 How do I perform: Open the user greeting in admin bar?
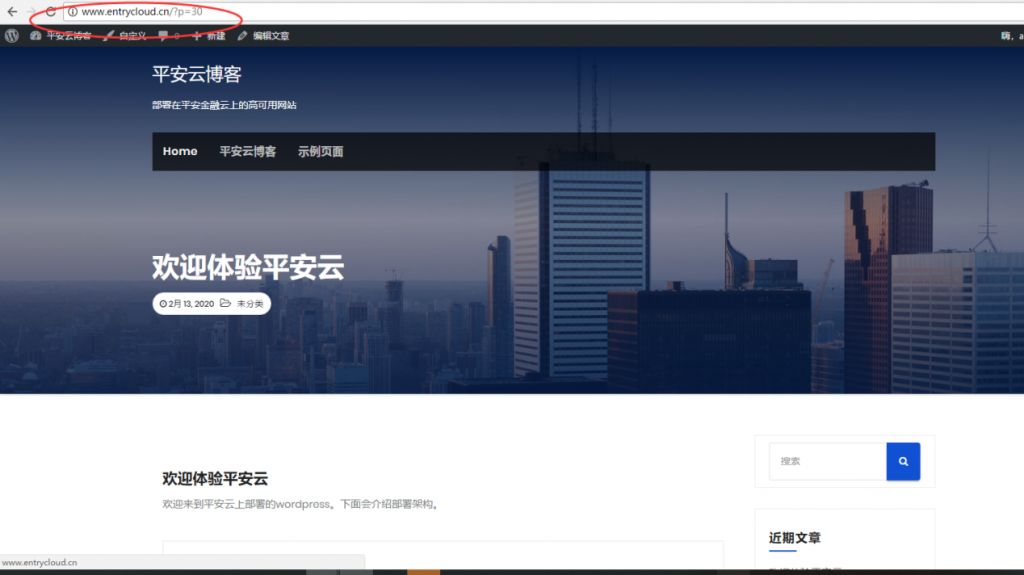1012,36
